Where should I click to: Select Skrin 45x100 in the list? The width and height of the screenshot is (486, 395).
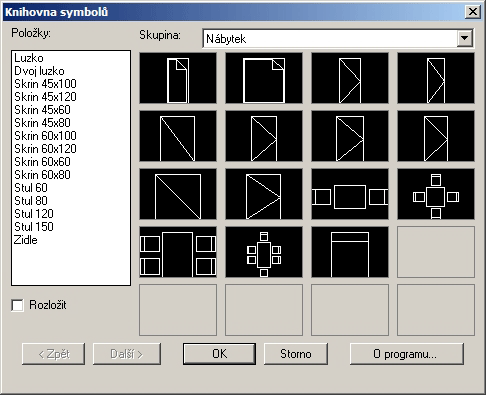[45, 84]
